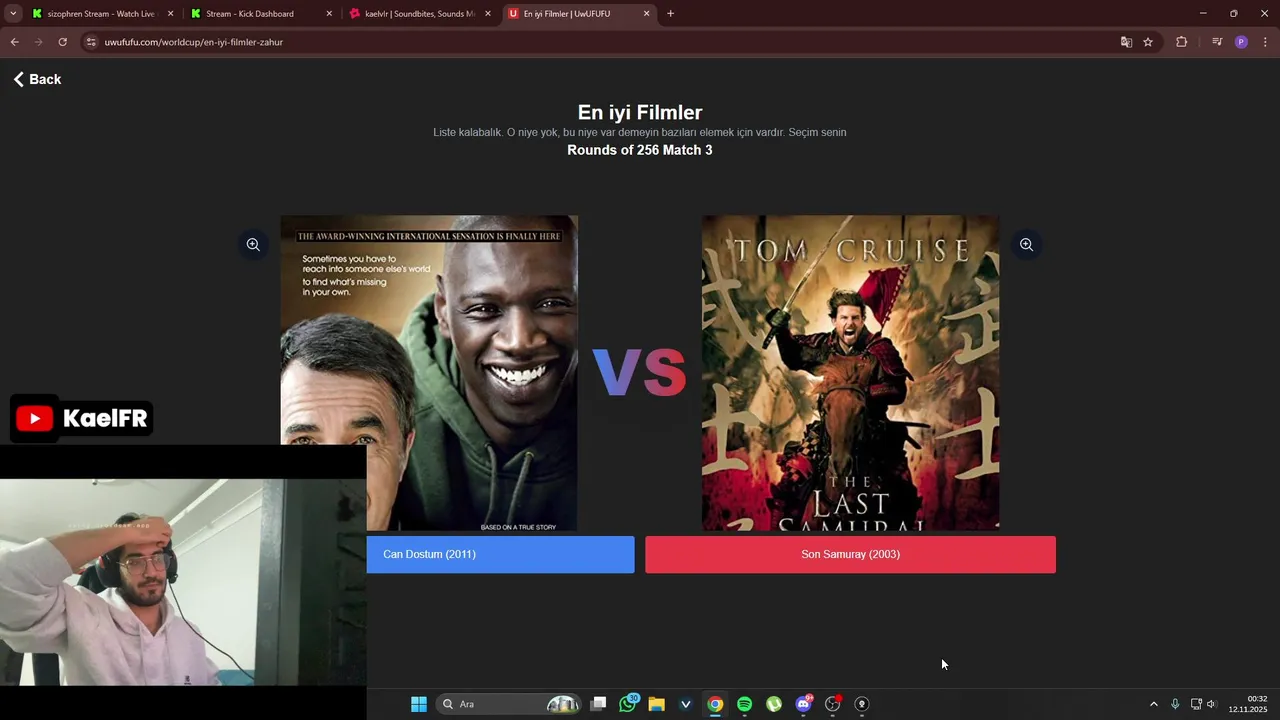1280x720 pixels.
Task: Switch to the sizophren Stream tab
Action: (100, 14)
